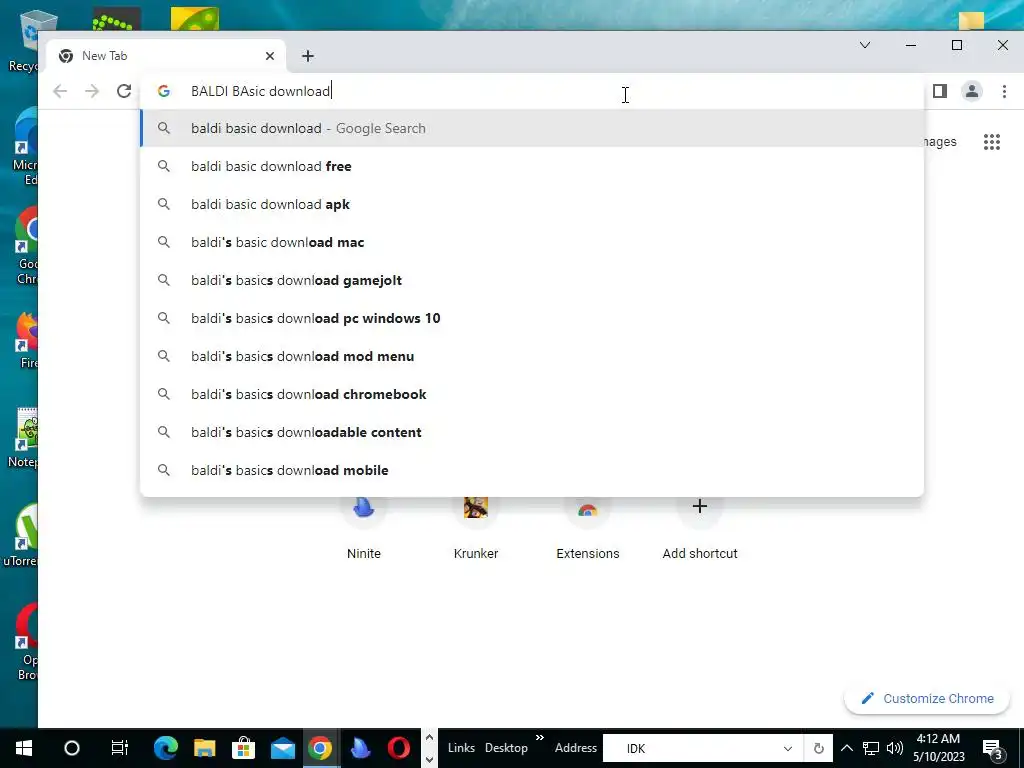The width and height of the screenshot is (1024, 768).
Task: Expand the Desktop toolbar chevron
Action: [x=539, y=738]
